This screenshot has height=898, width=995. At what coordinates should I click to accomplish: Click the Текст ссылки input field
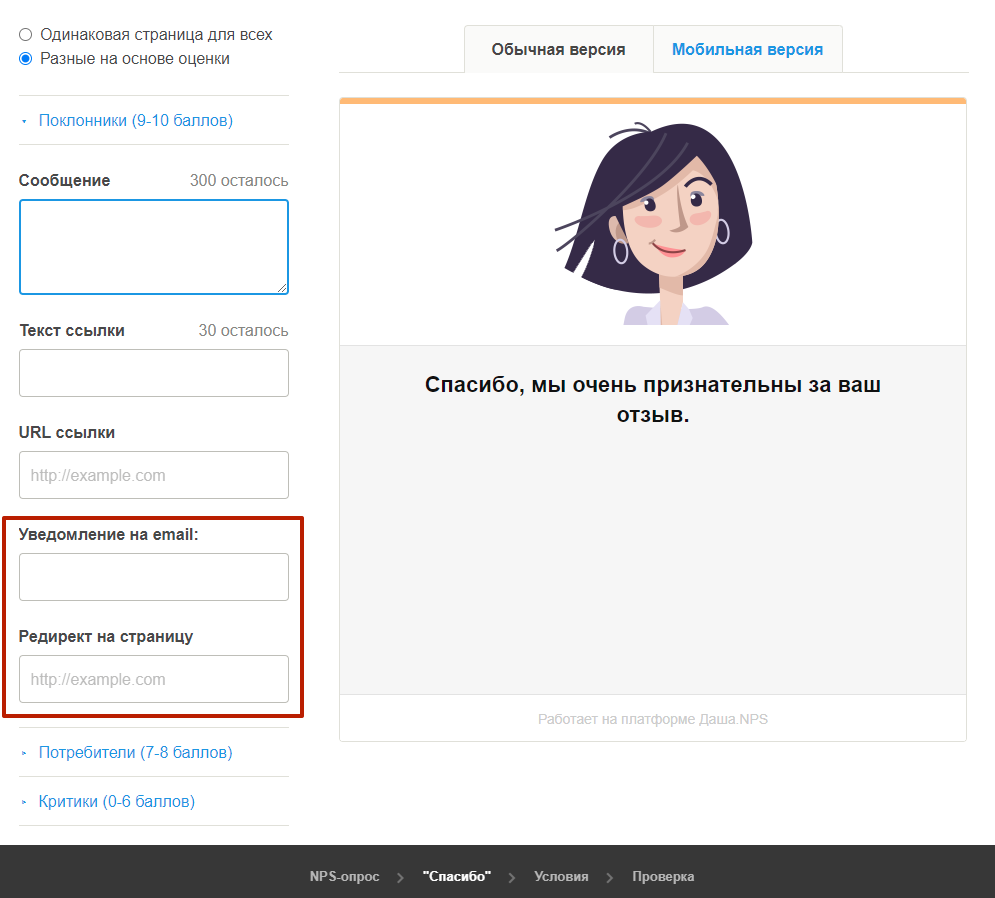[153, 373]
